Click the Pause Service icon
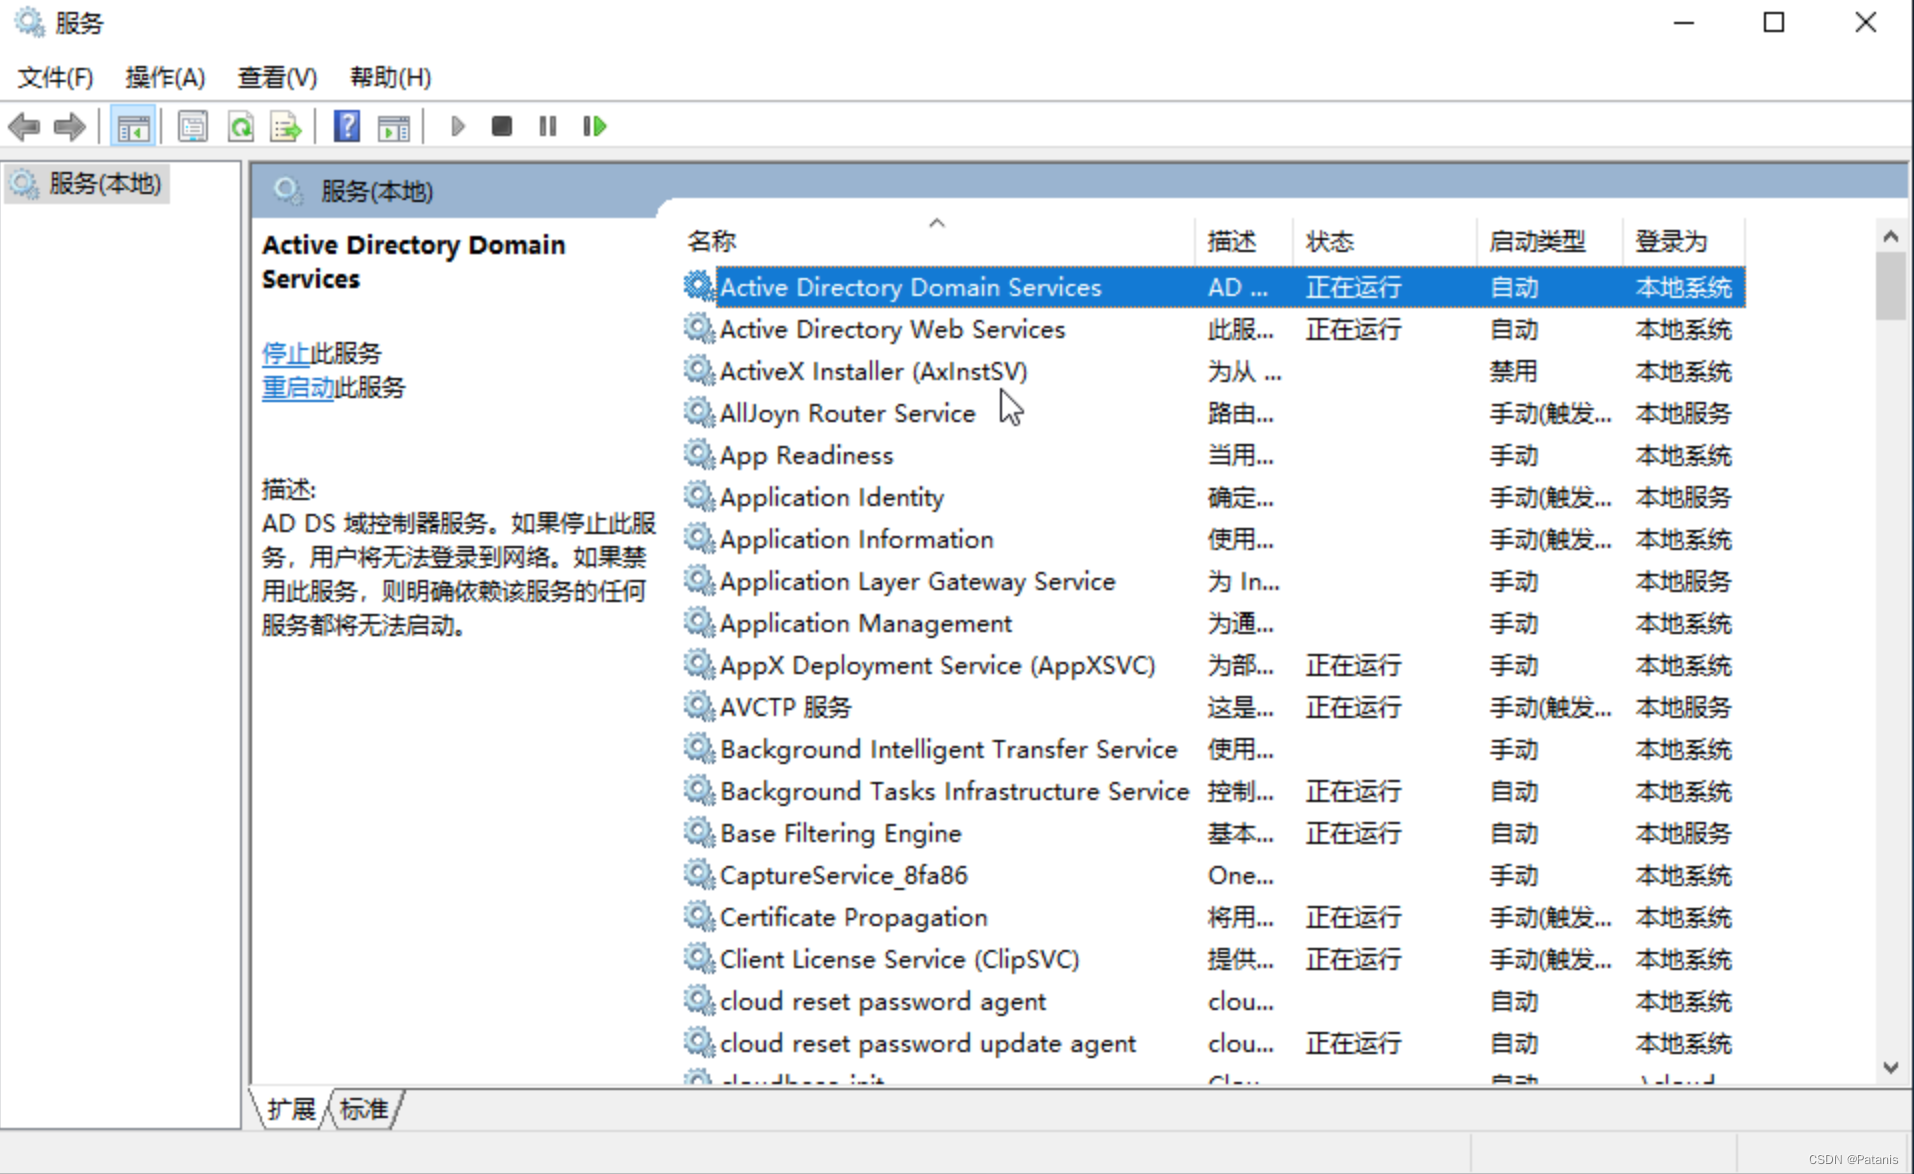The width and height of the screenshot is (1914, 1174). tap(547, 127)
